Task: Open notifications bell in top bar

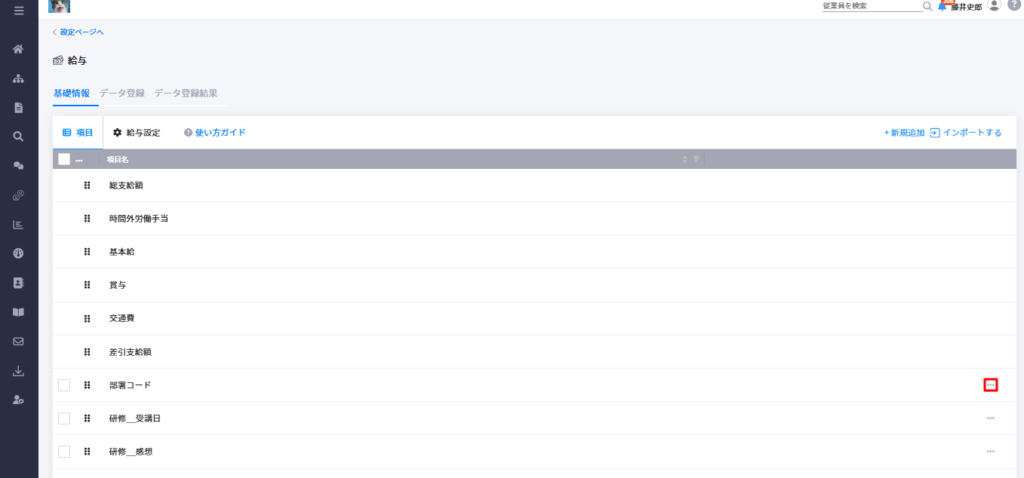Action: 942,7
